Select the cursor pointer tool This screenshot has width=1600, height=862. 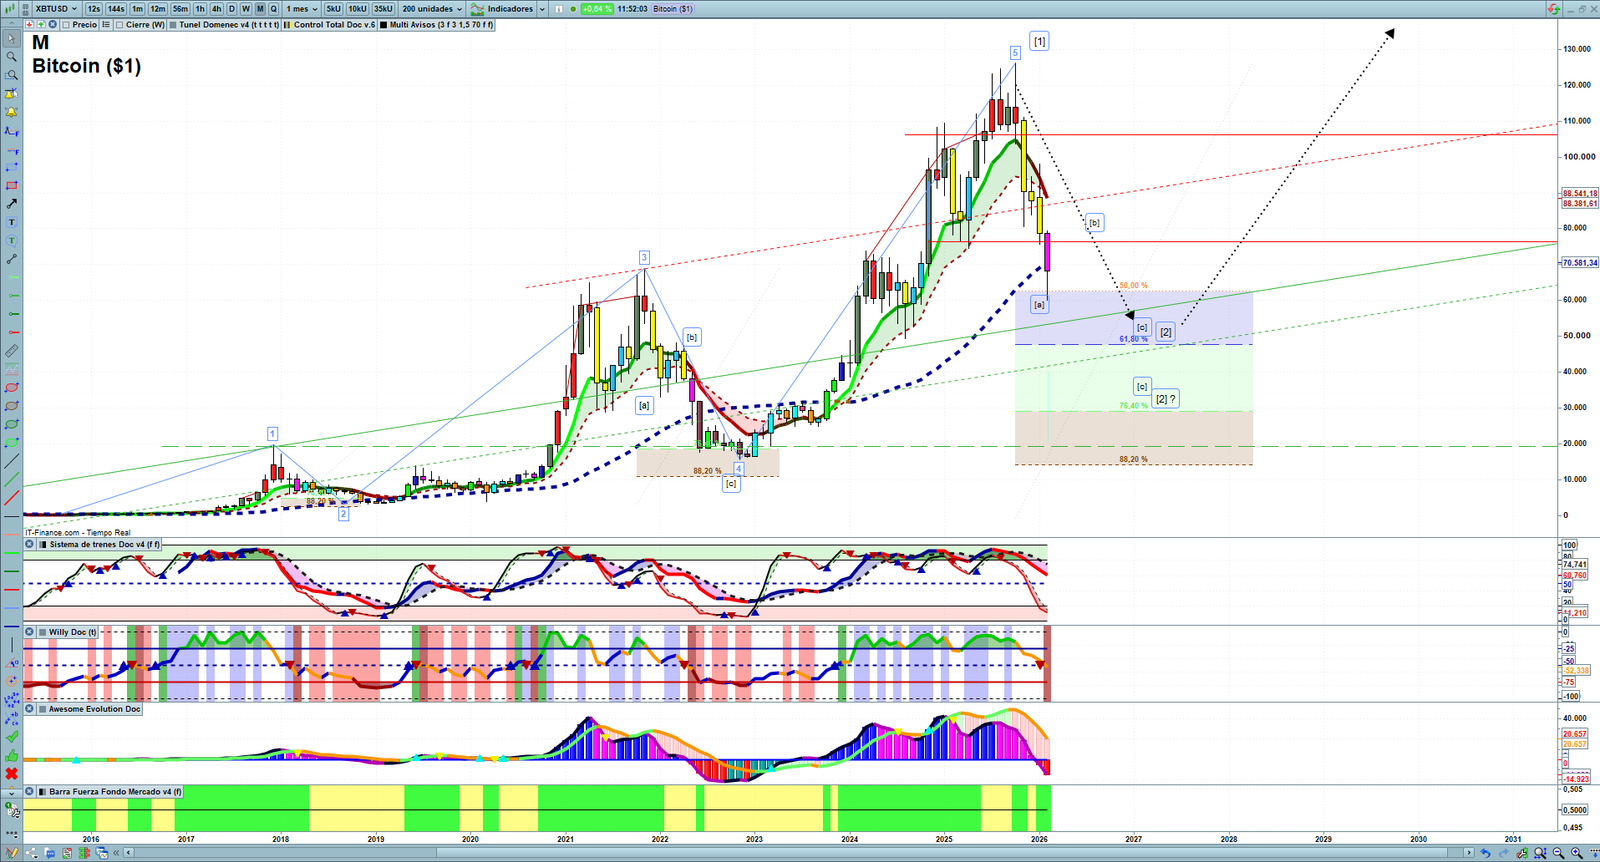point(11,39)
